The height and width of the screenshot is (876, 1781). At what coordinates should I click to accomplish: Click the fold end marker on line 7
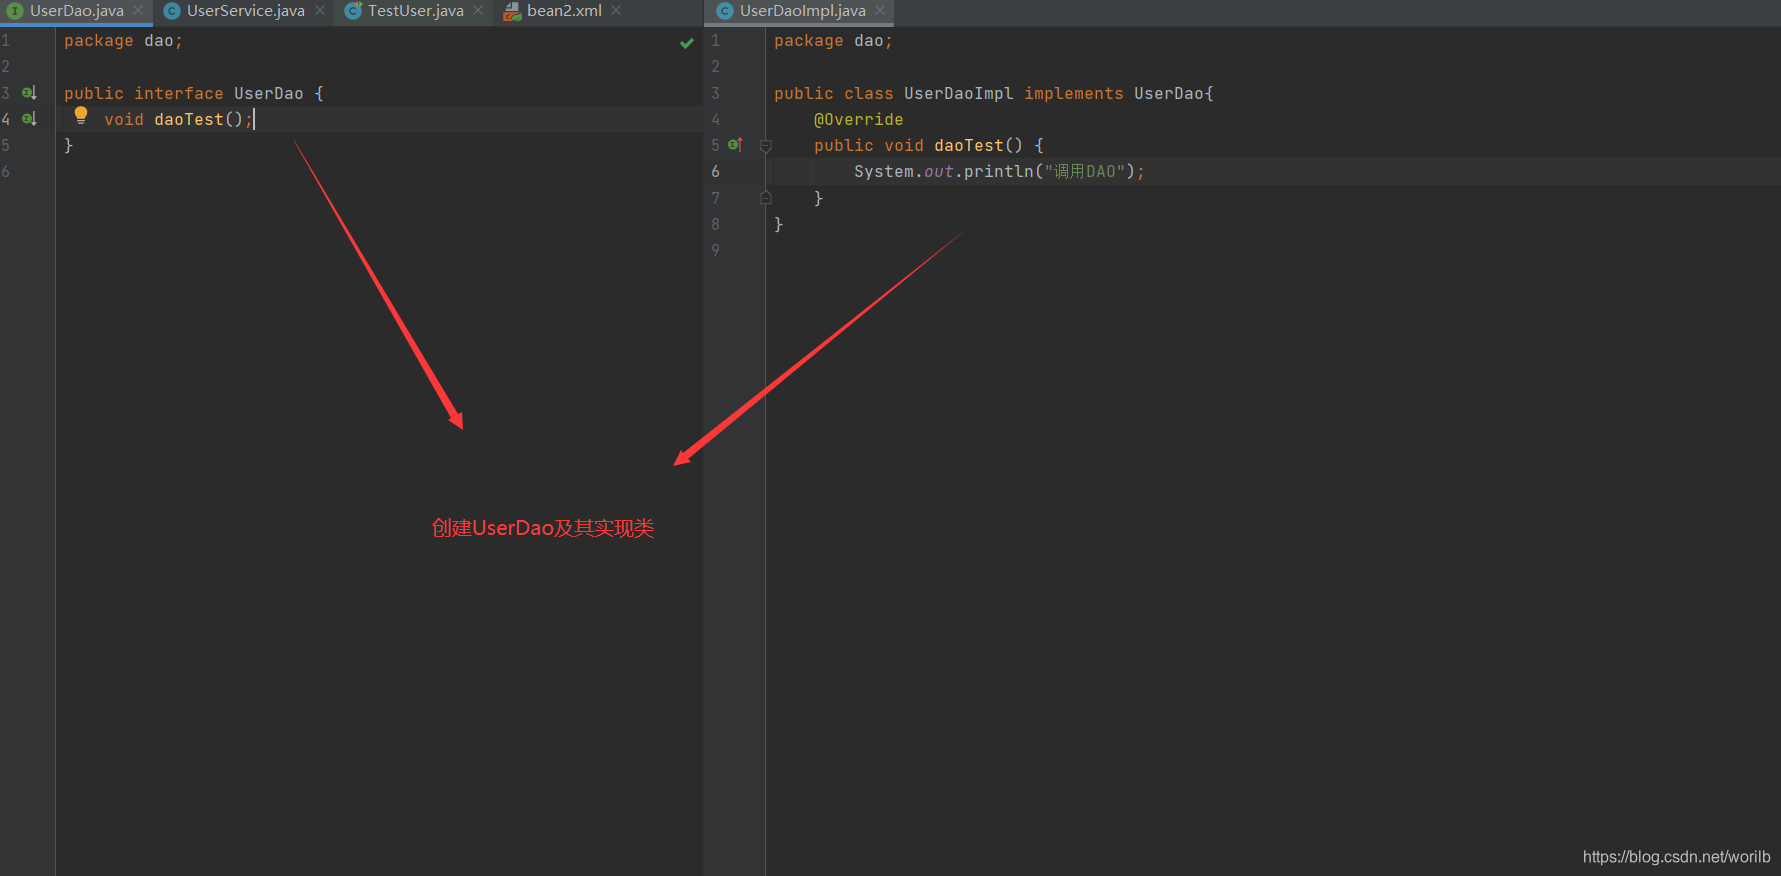pyautogui.click(x=766, y=198)
